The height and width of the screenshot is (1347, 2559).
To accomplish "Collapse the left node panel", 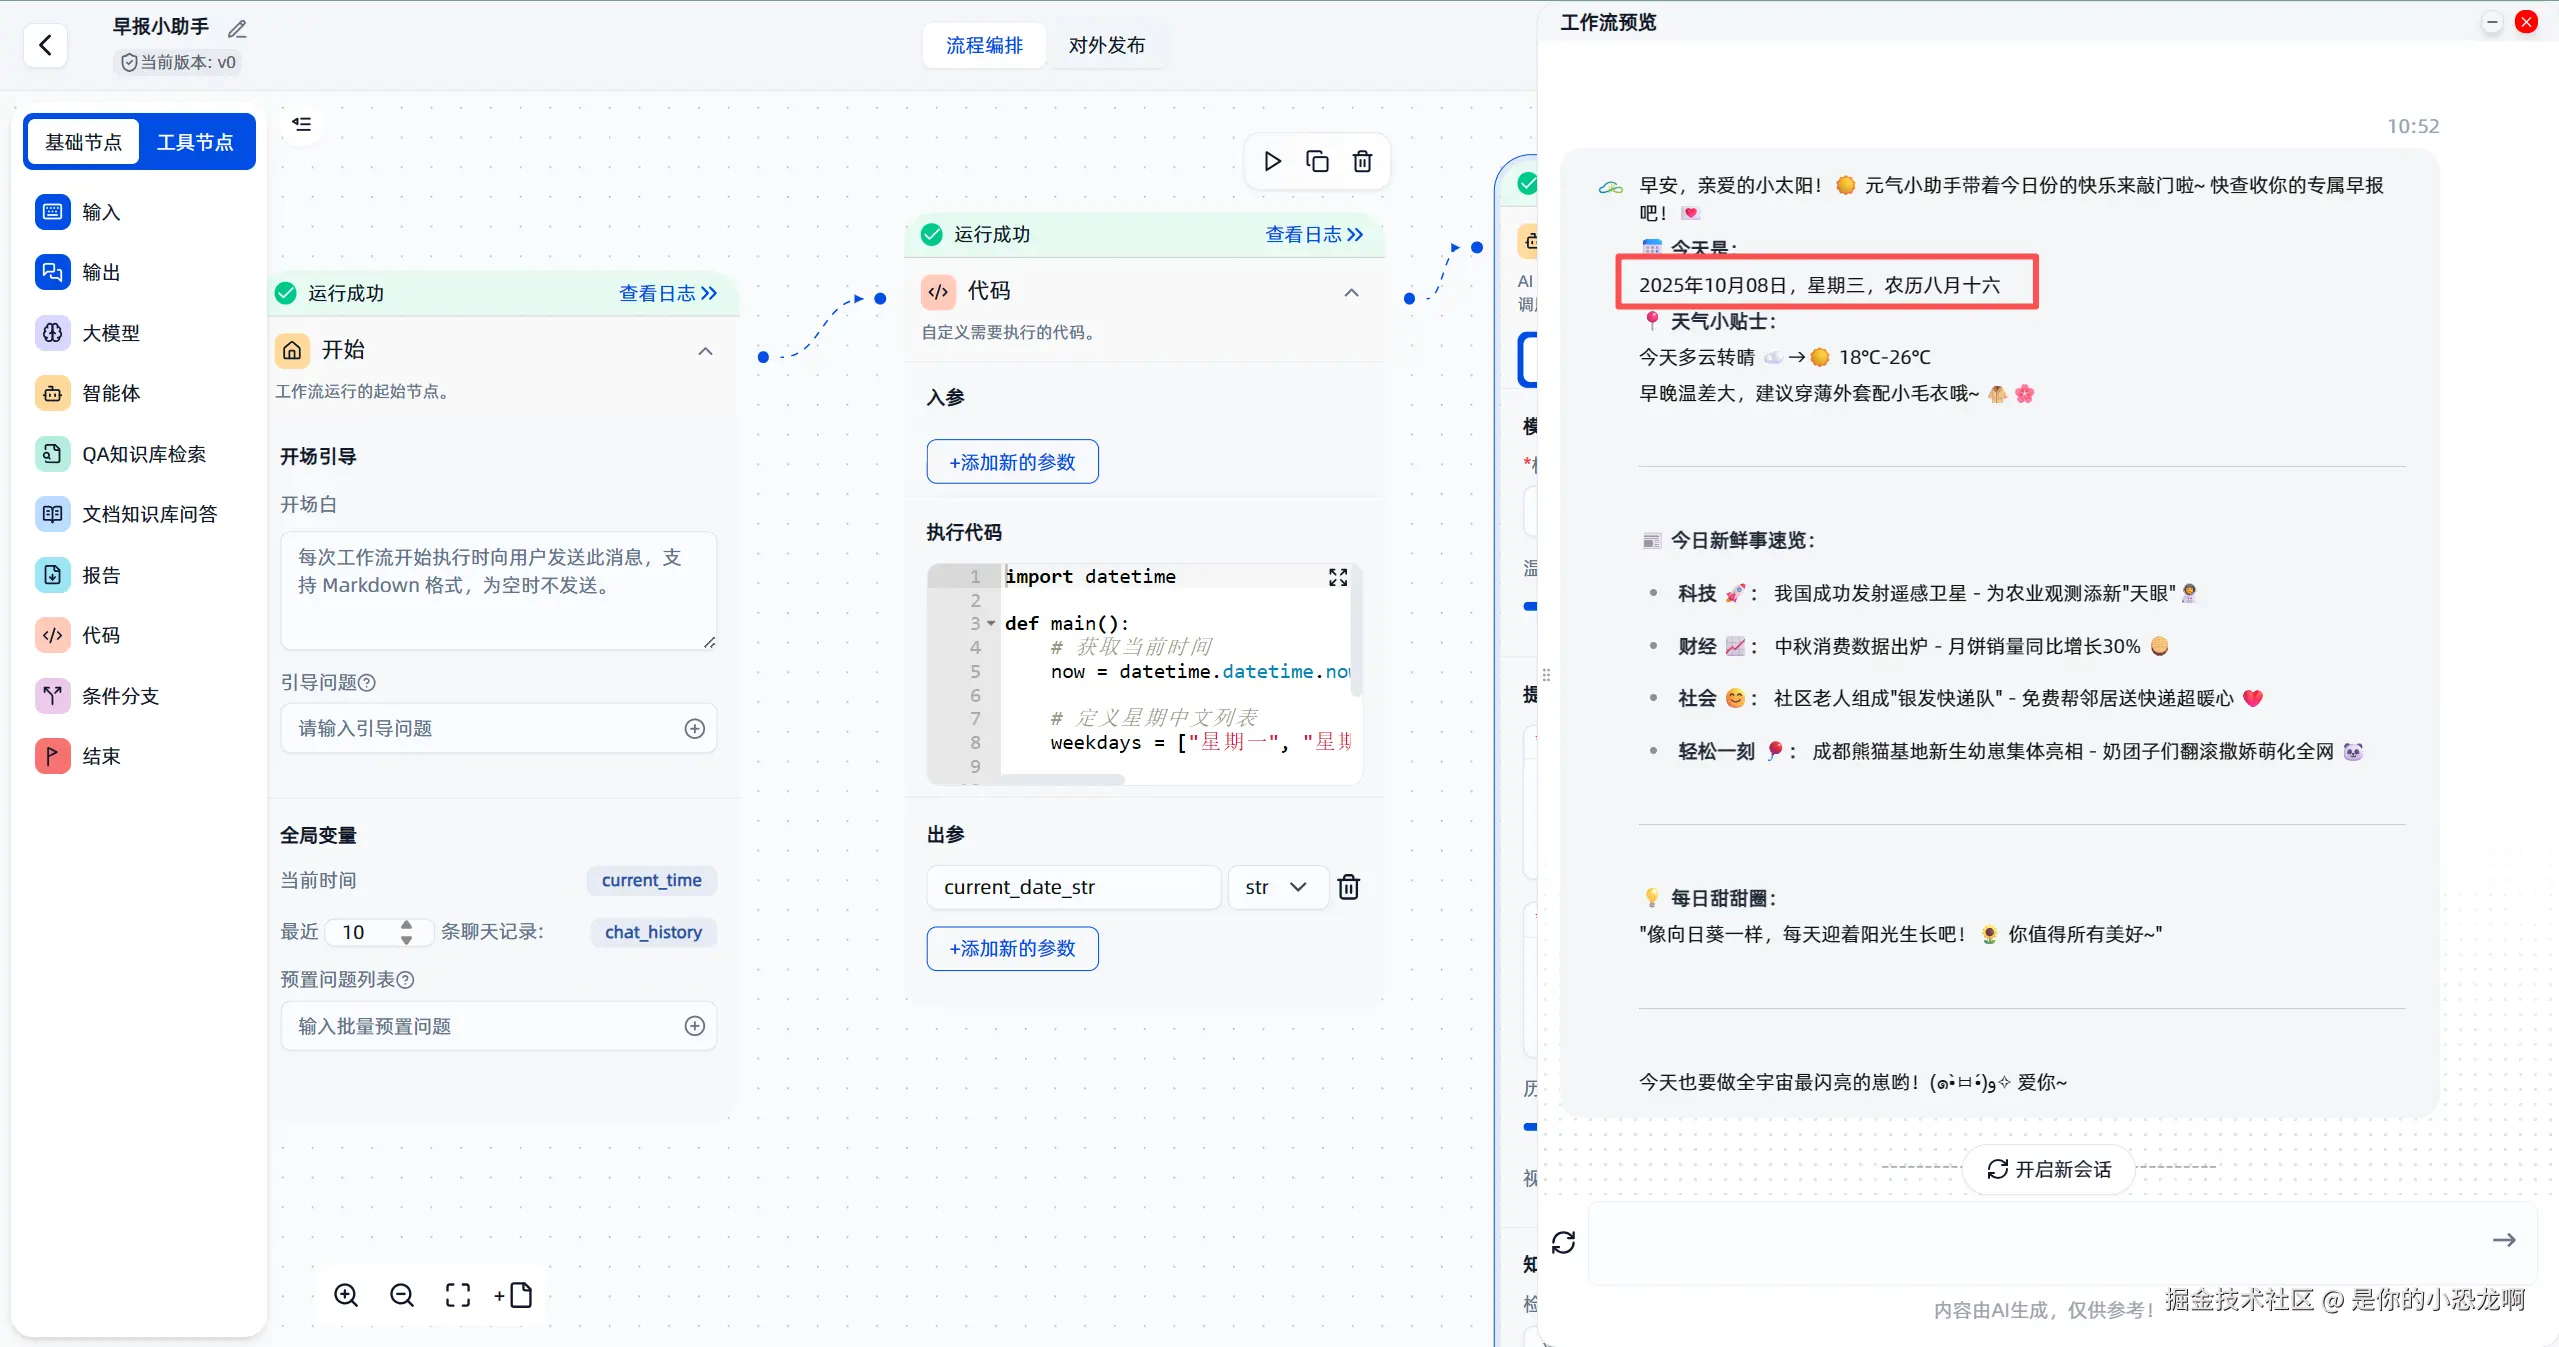I will [301, 124].
